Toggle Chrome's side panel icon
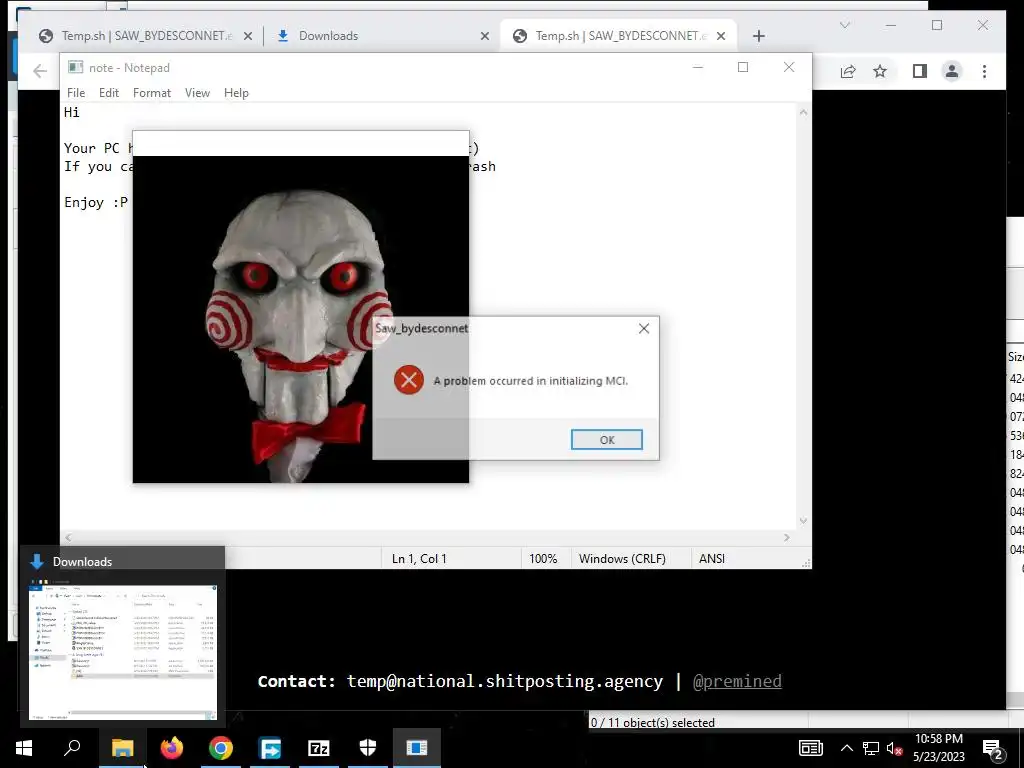The height and width of the screenshot is (768, 1024). coord(920,71)
